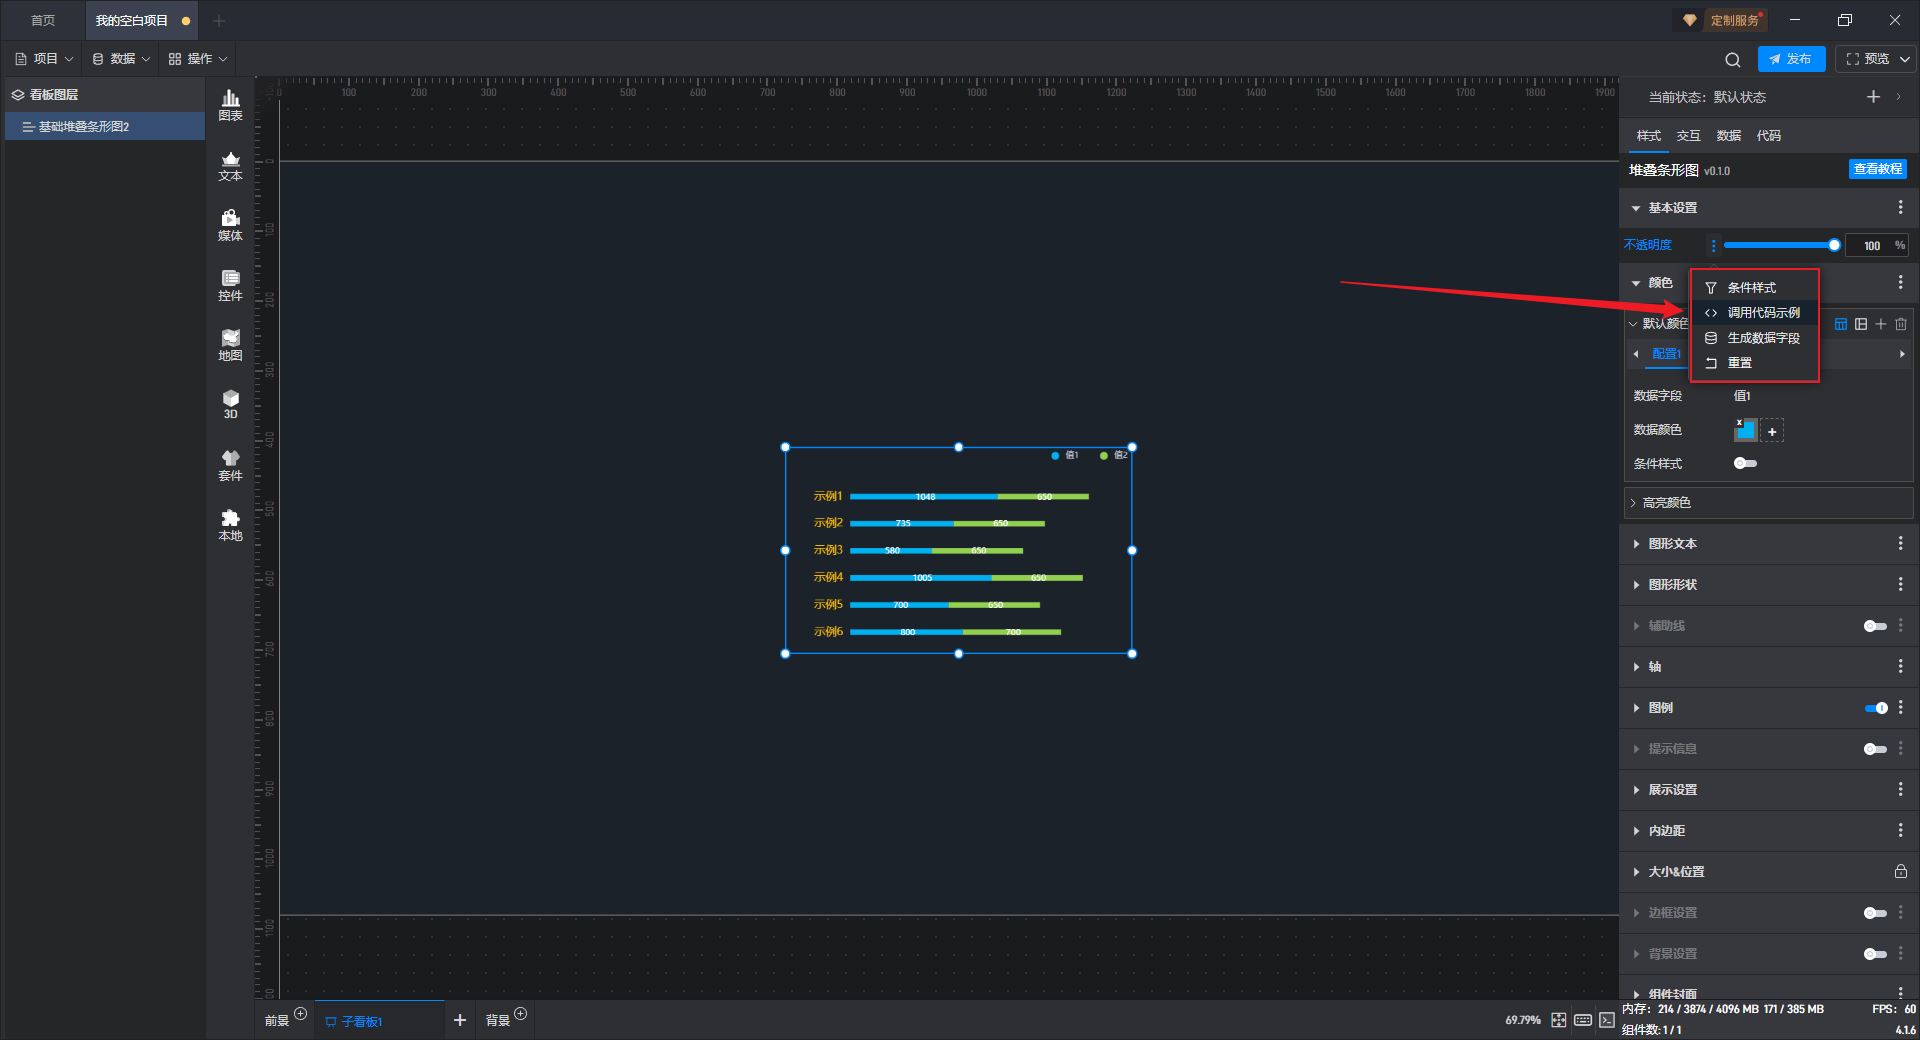Expand the 轴 axis section
The image size is (1920, 1040).
1636,667
